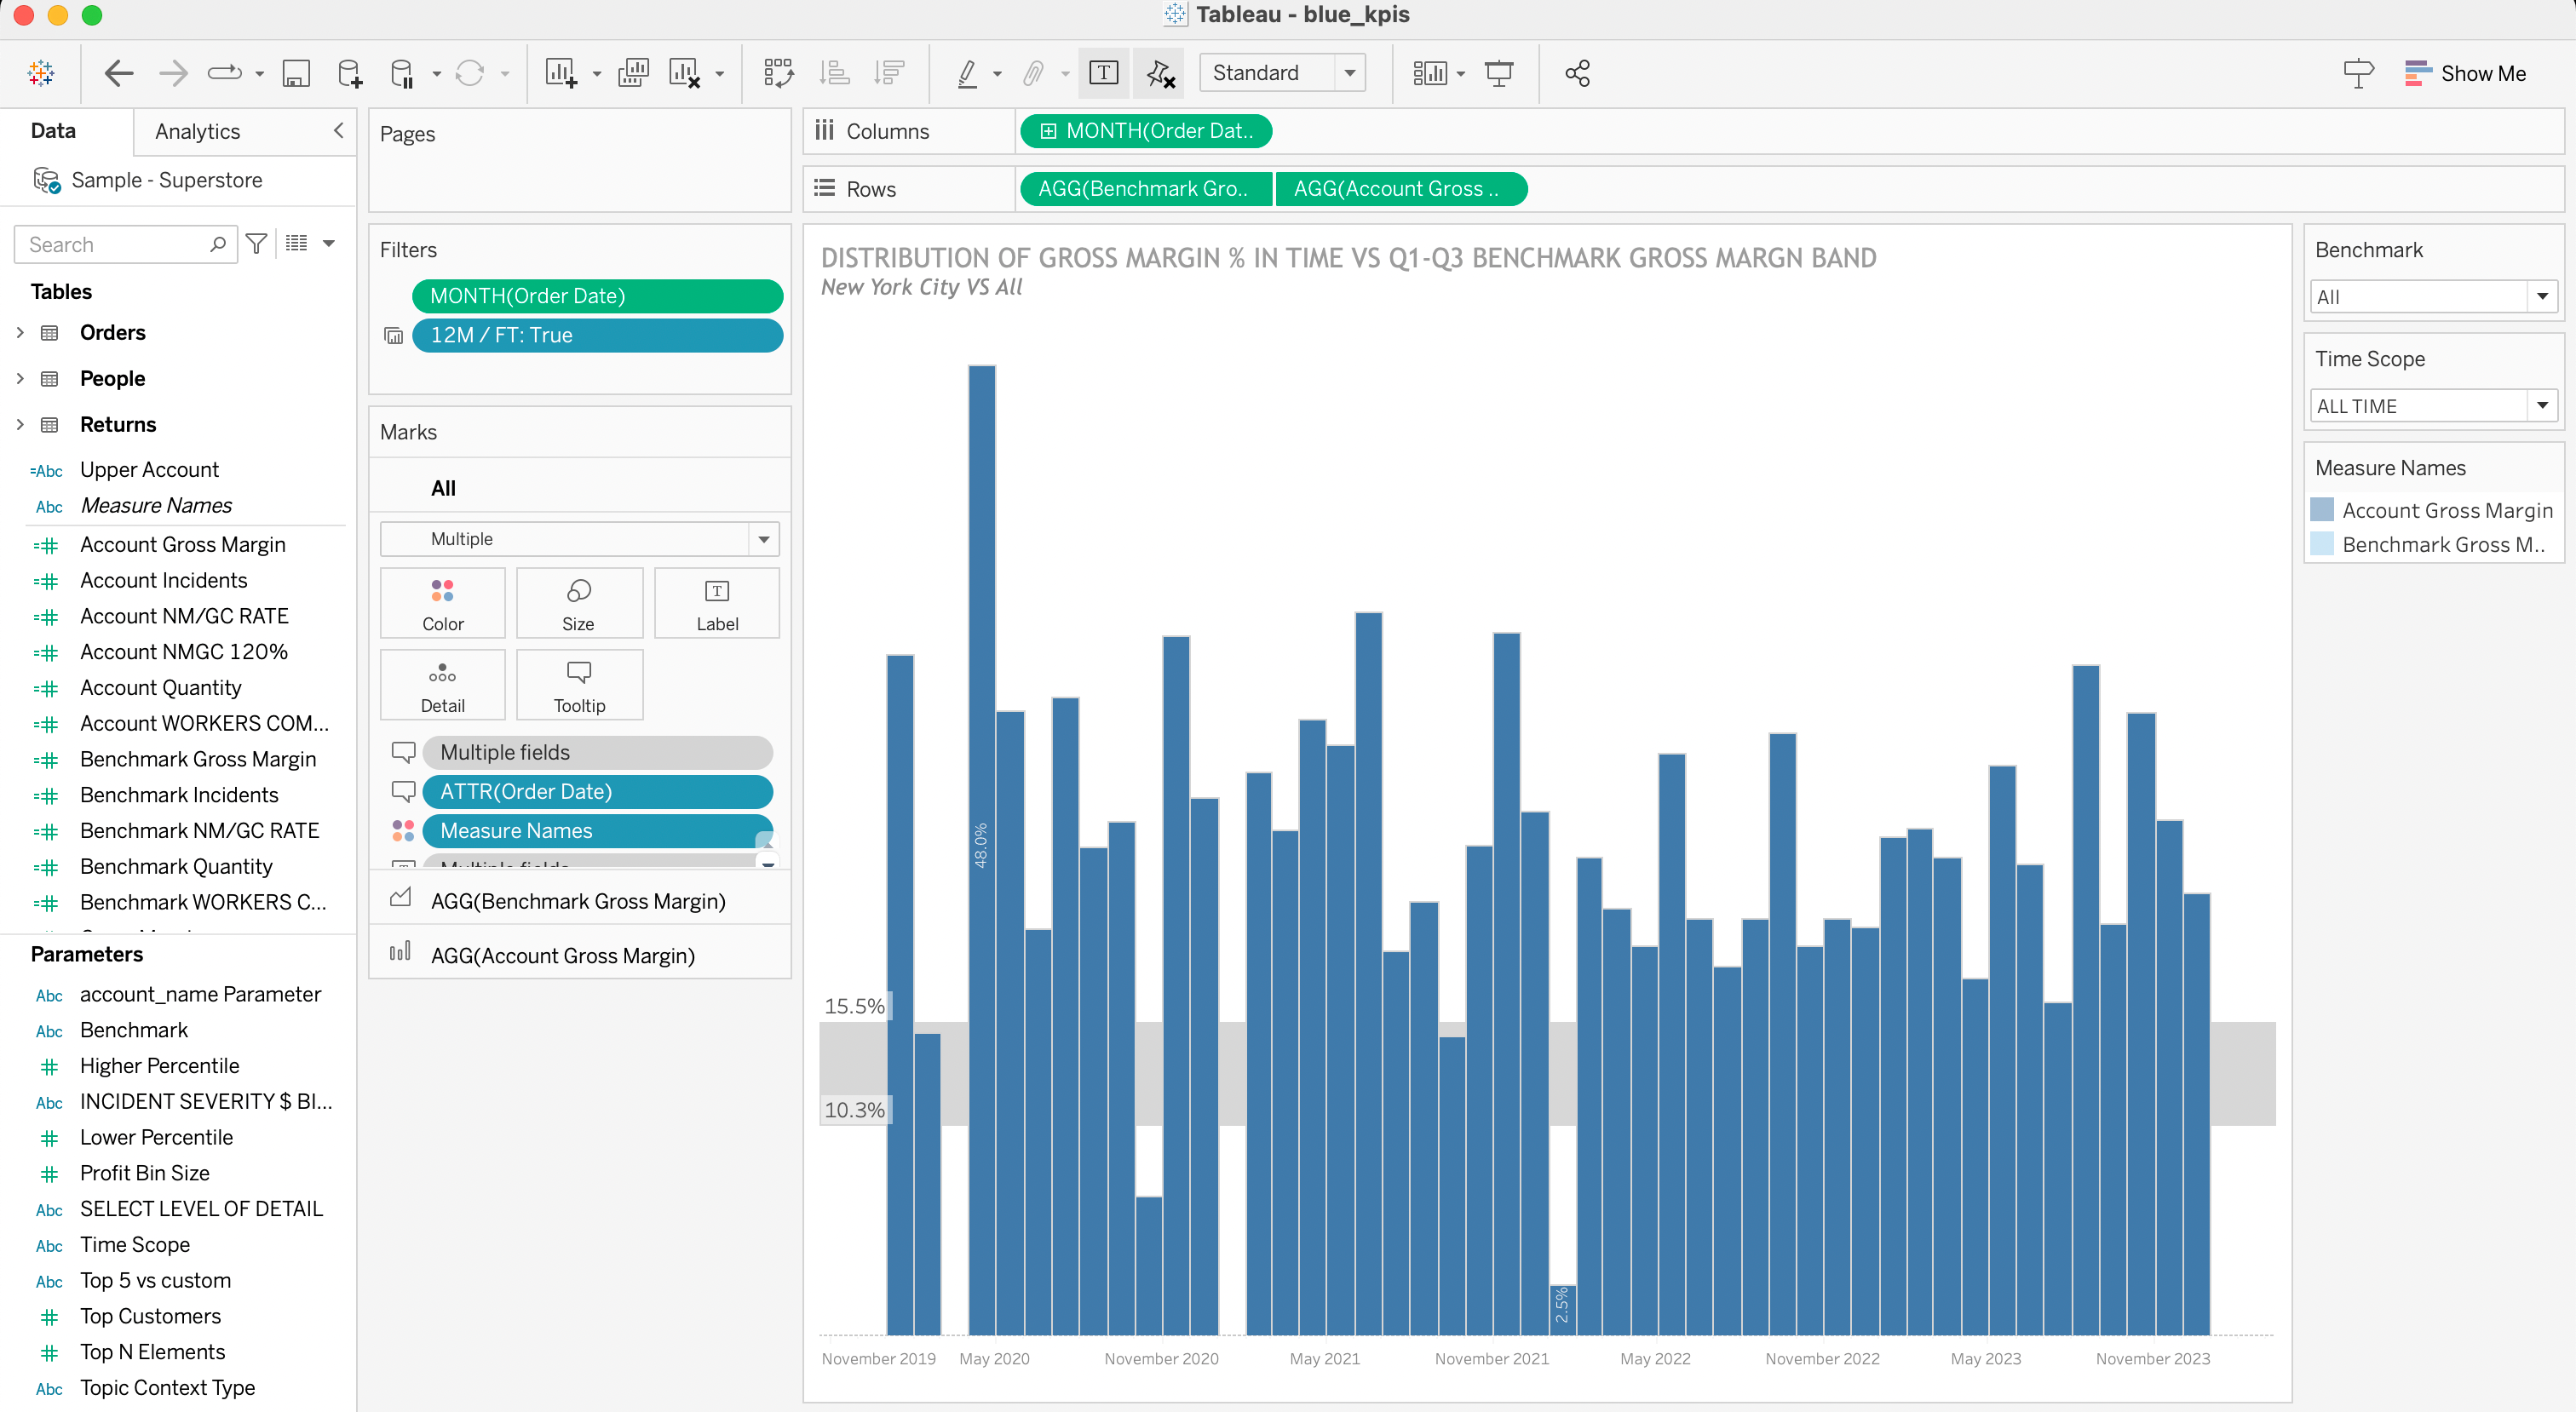Select the fit view standard icon
This screenshot has height=1412, width=2576.
coord(1284,73)
